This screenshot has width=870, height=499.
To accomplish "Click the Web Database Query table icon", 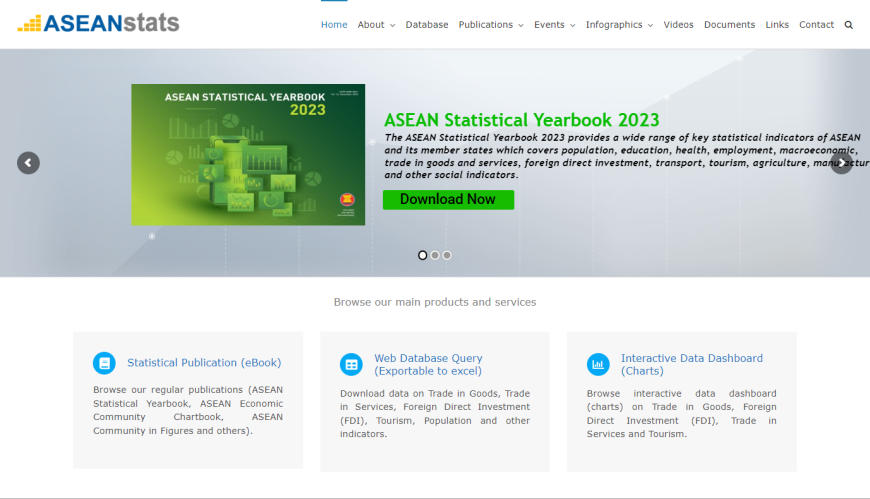I will [351, 365].
